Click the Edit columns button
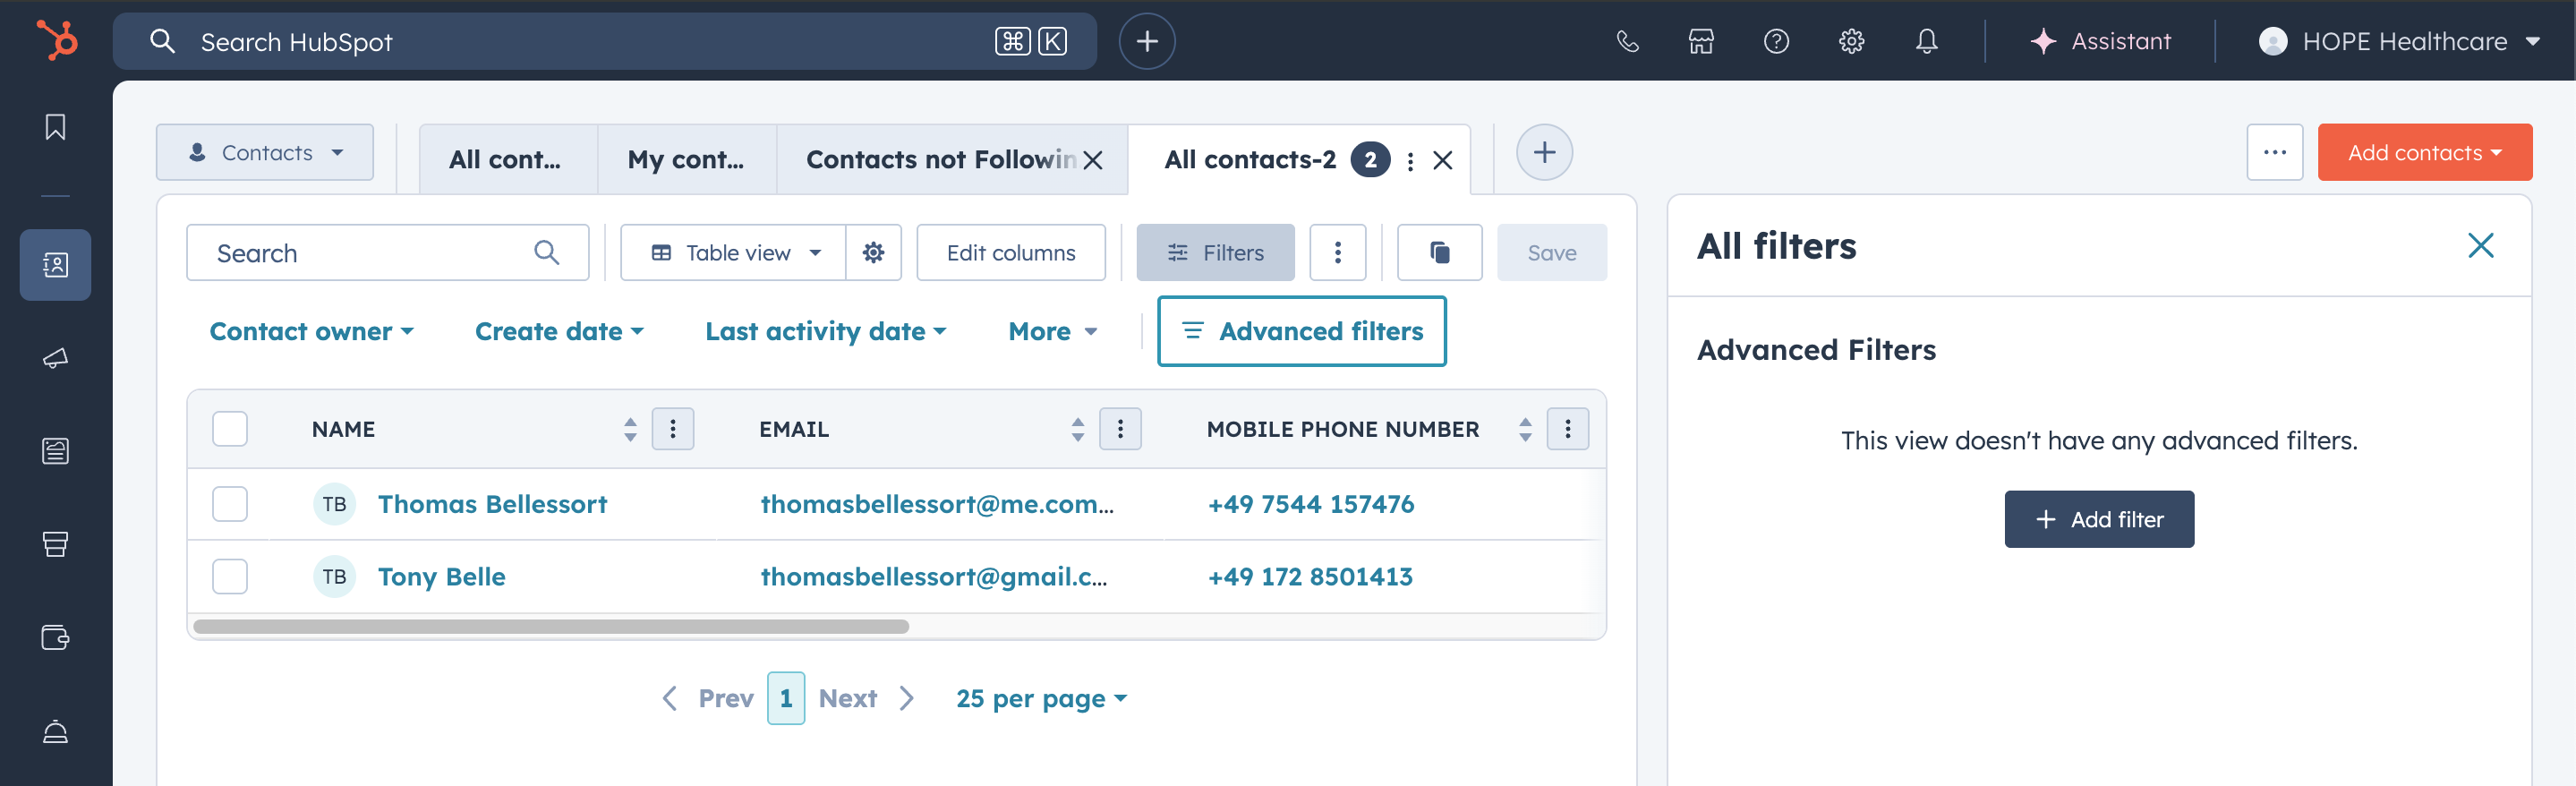The height and width of the screenshot is (786, 2576). pos(1011,253)
